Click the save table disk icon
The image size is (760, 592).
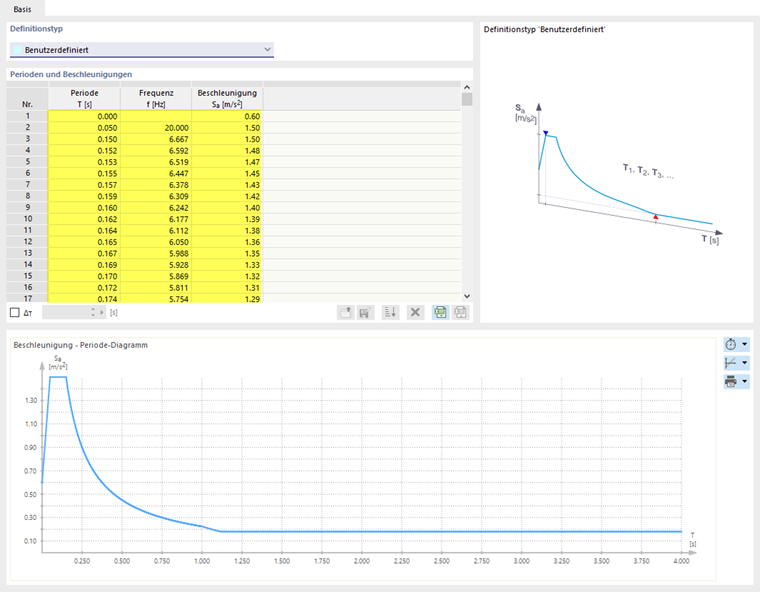click(365, 312)
